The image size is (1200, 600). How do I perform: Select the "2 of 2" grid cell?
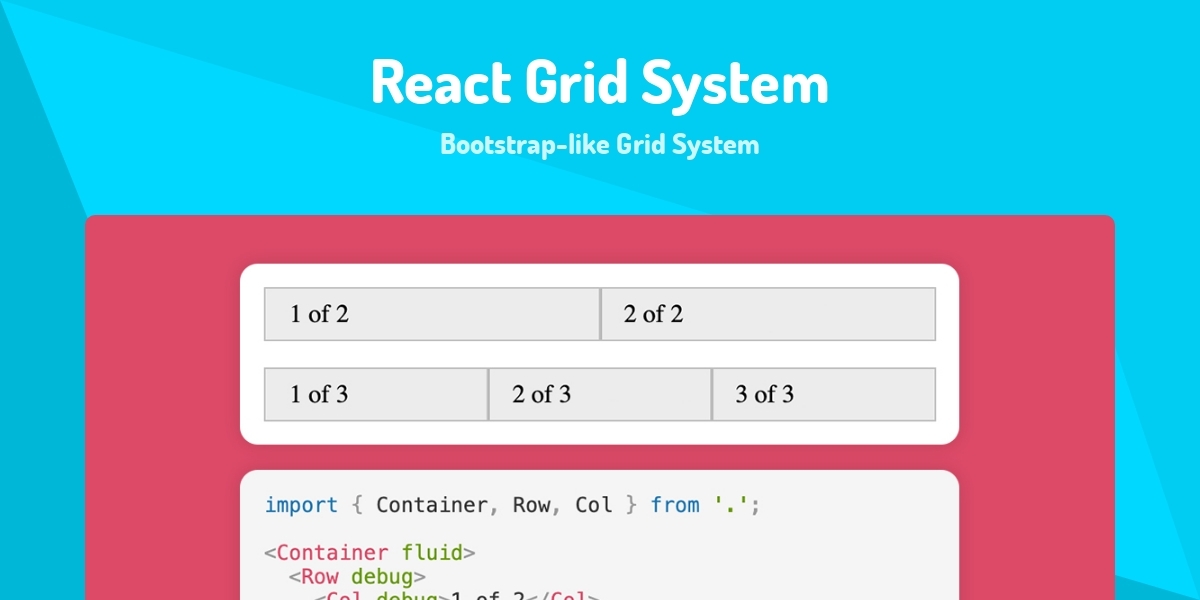[767, 314]
